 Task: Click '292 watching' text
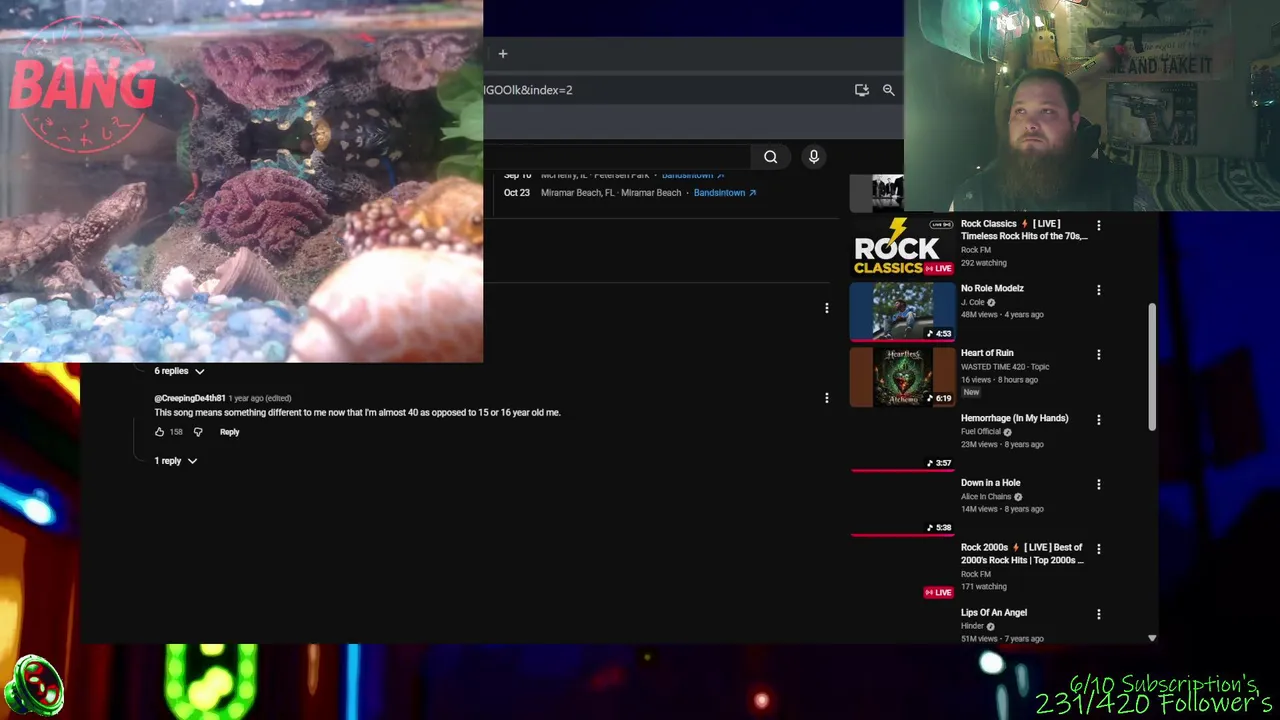coord(984,263)
